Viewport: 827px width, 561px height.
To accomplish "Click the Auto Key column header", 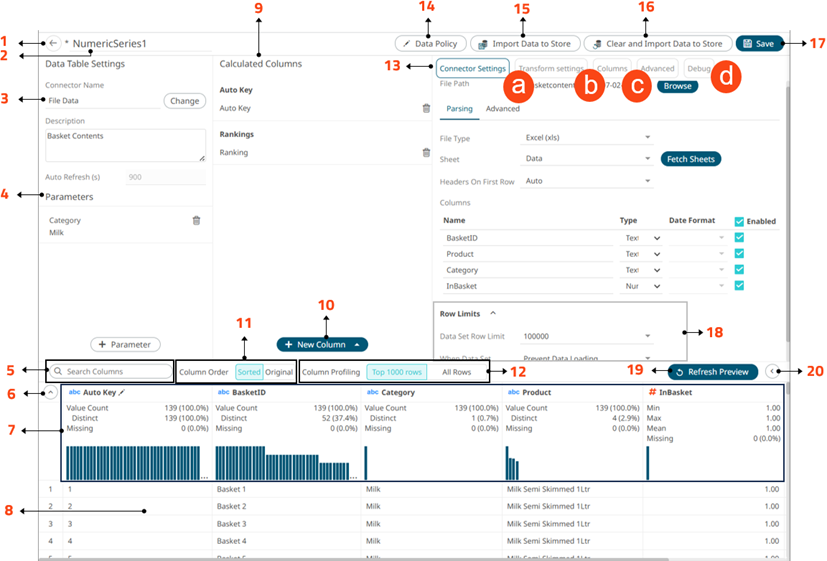I will (100, 392).
